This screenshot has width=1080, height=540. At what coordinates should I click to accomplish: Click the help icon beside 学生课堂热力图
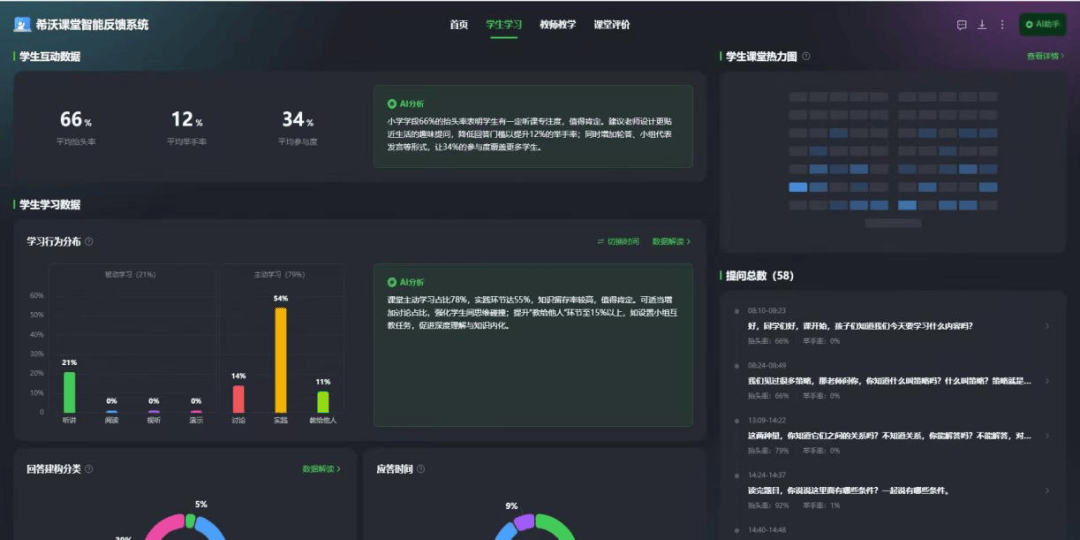(x=806, y=57)
